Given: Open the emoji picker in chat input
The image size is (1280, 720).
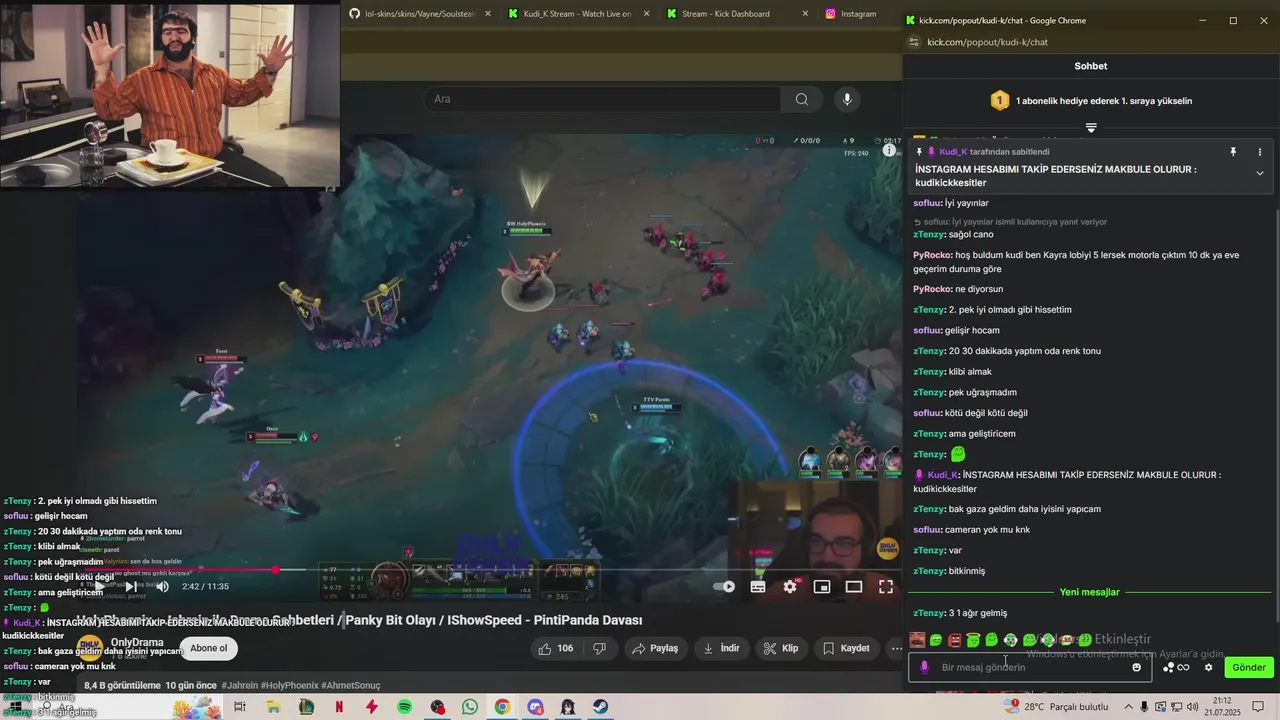Looking at the screenshot, I should pos(1137,667).
